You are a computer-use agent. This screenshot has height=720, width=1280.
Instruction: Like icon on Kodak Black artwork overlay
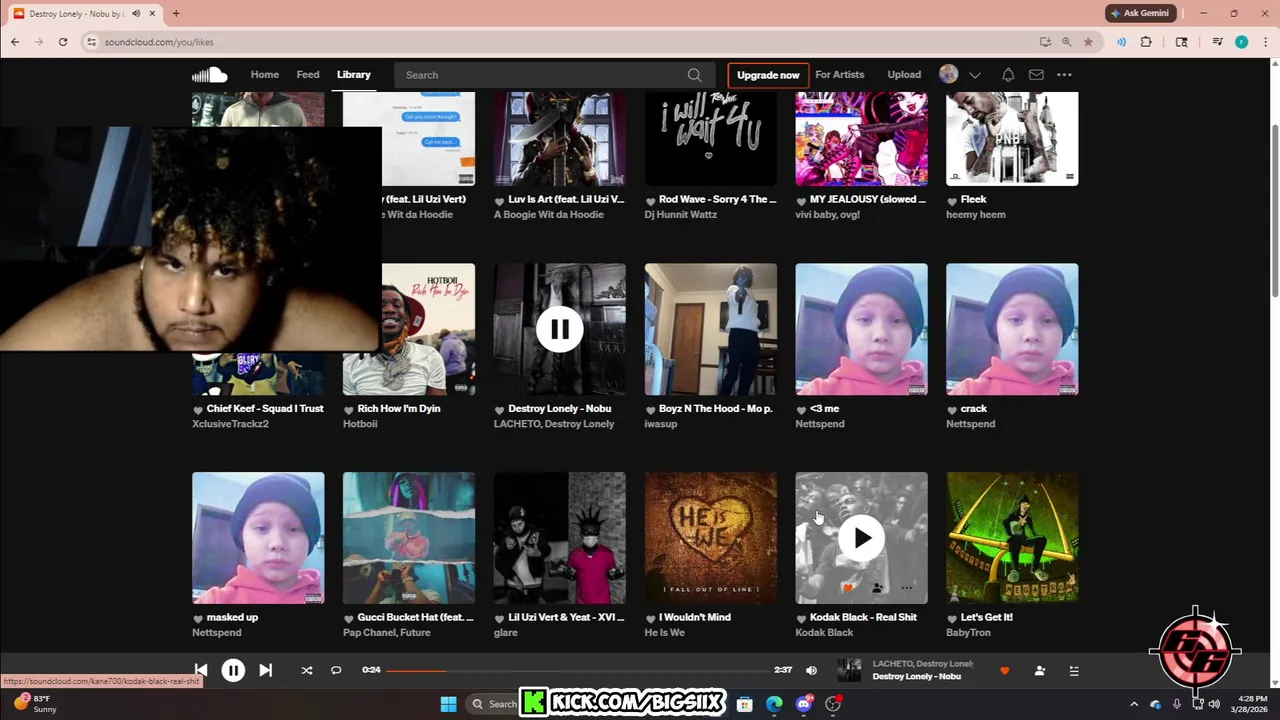848,588
